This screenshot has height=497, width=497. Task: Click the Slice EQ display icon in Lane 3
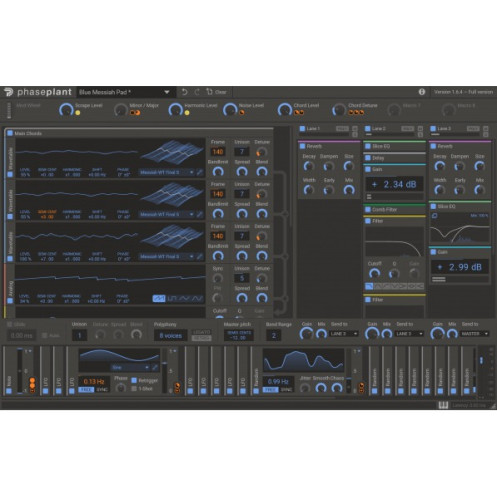(x=435, y=216)
